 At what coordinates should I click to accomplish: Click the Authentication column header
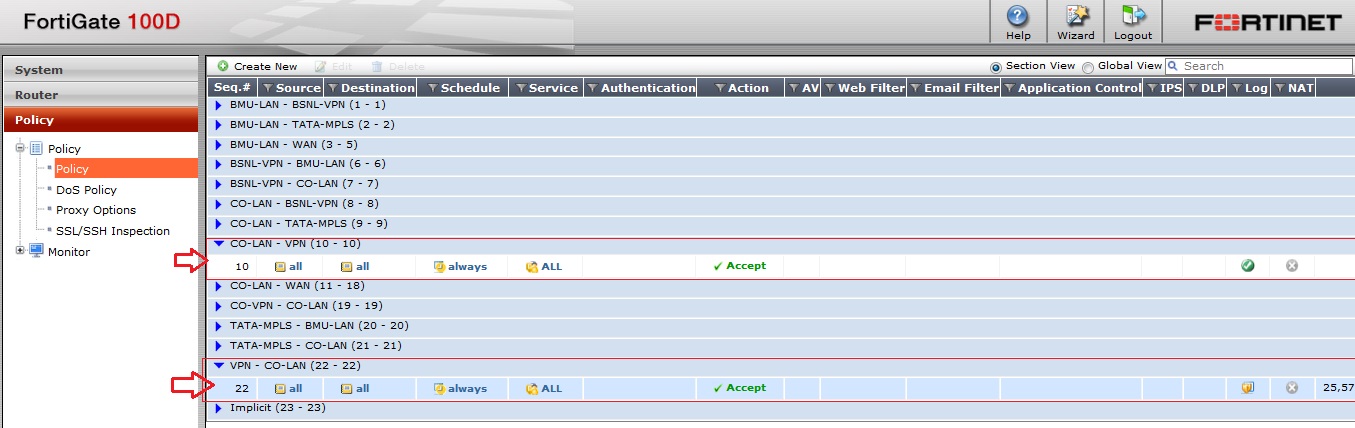point(640,88)
